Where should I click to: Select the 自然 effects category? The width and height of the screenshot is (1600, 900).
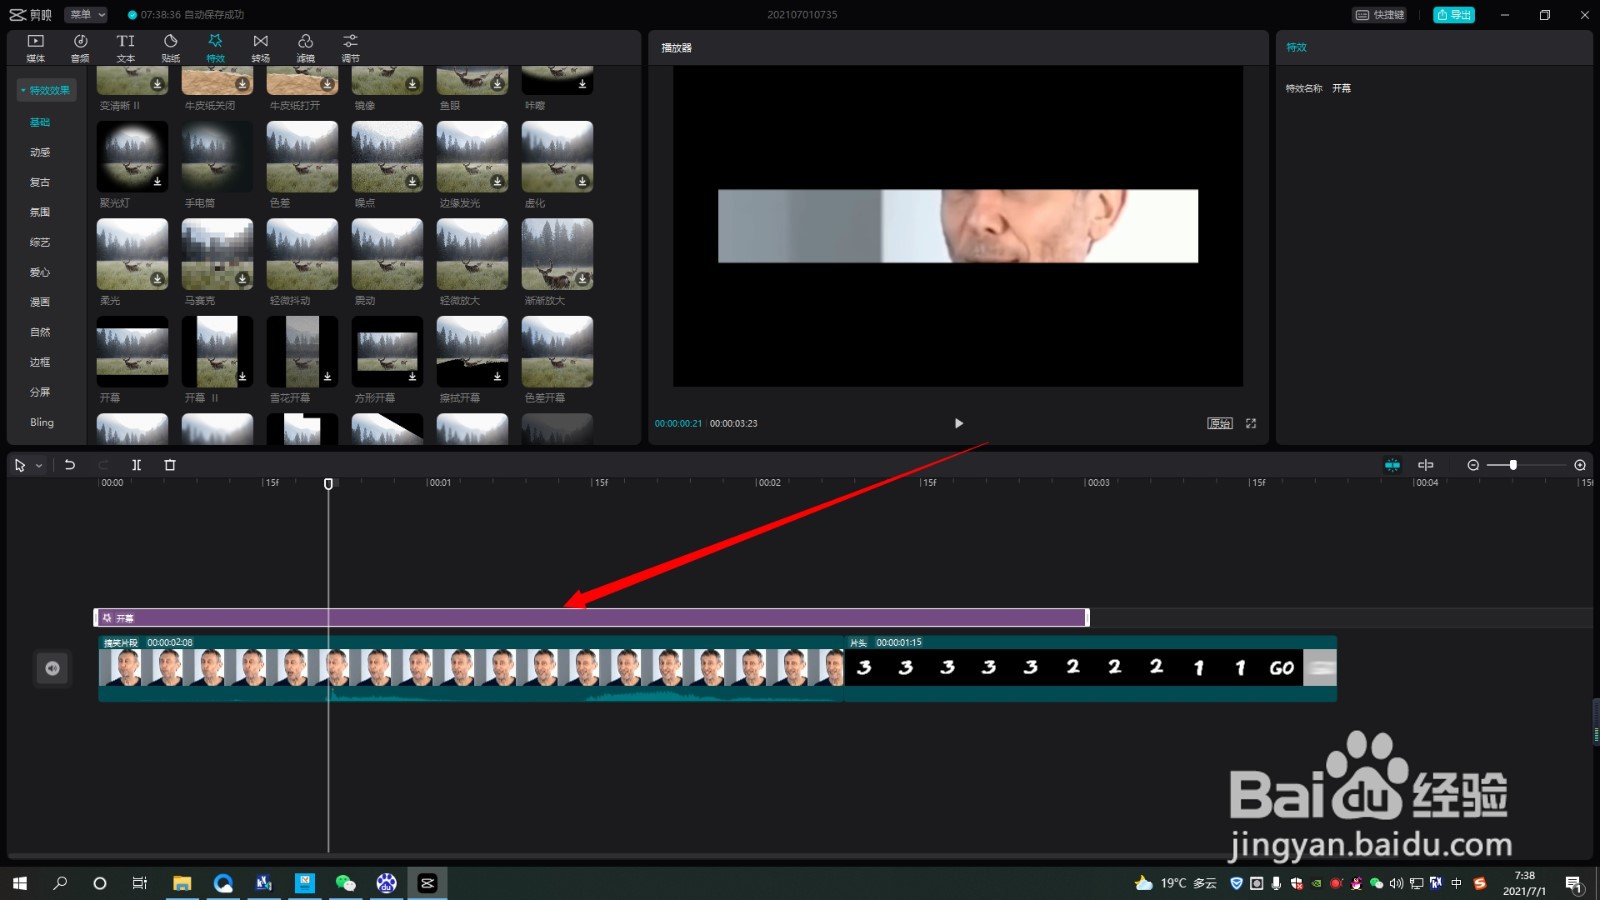(x=40, y=332)
